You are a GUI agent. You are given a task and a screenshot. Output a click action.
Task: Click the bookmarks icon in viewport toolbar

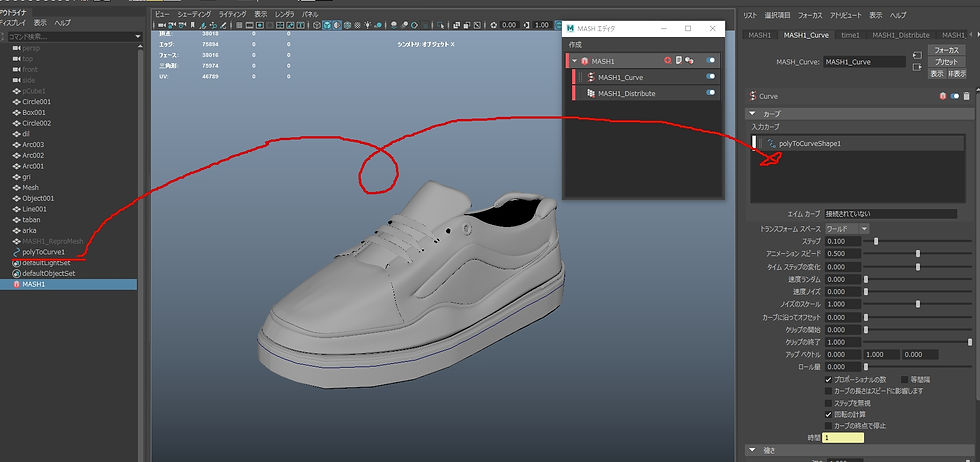click(192, 25)
